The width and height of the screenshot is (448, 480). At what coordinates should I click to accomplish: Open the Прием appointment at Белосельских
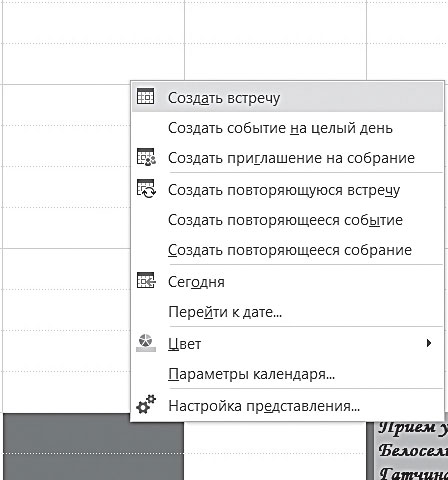[x=411, y=451]
